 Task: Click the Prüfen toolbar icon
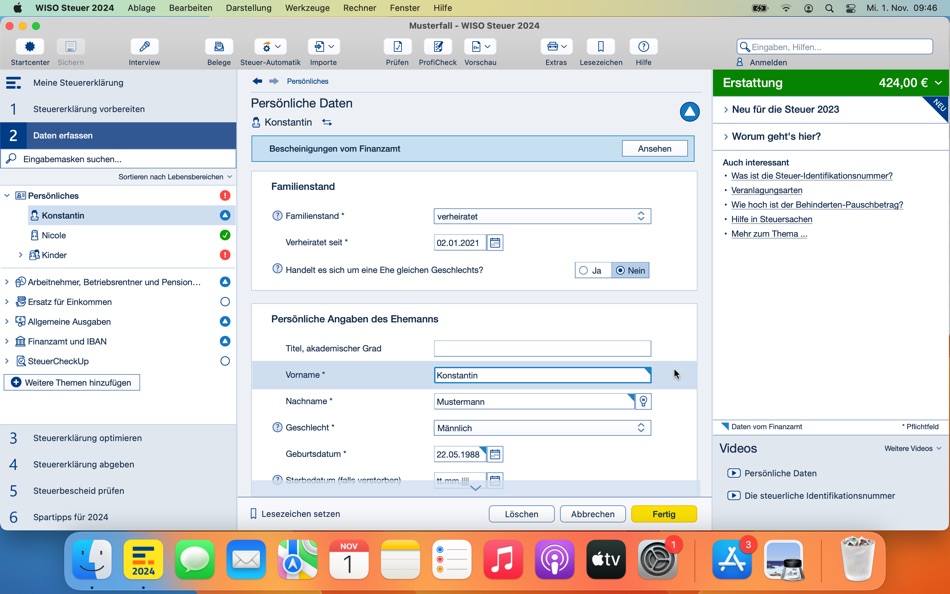click(x=397, y=47)
